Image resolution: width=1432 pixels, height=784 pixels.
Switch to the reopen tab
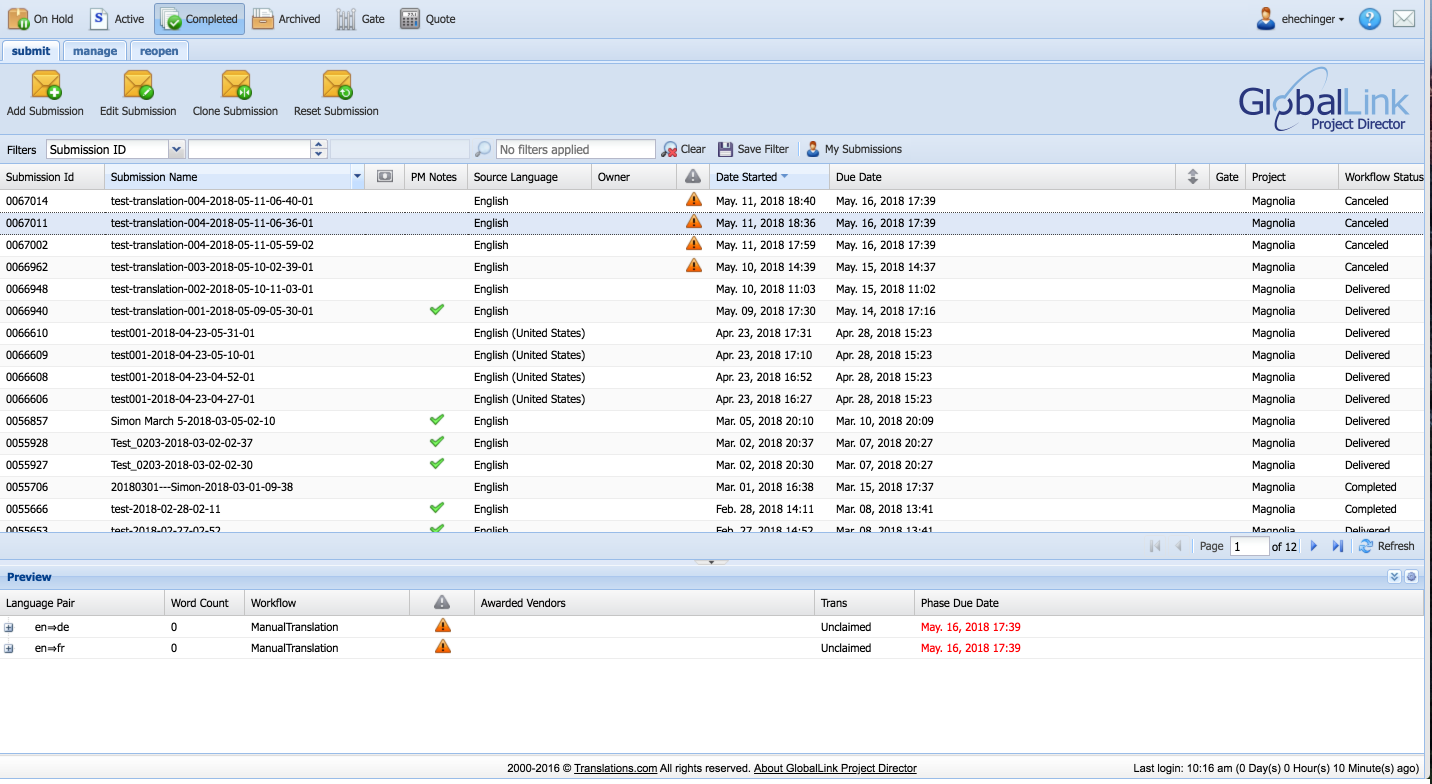(x=159, y=51)
